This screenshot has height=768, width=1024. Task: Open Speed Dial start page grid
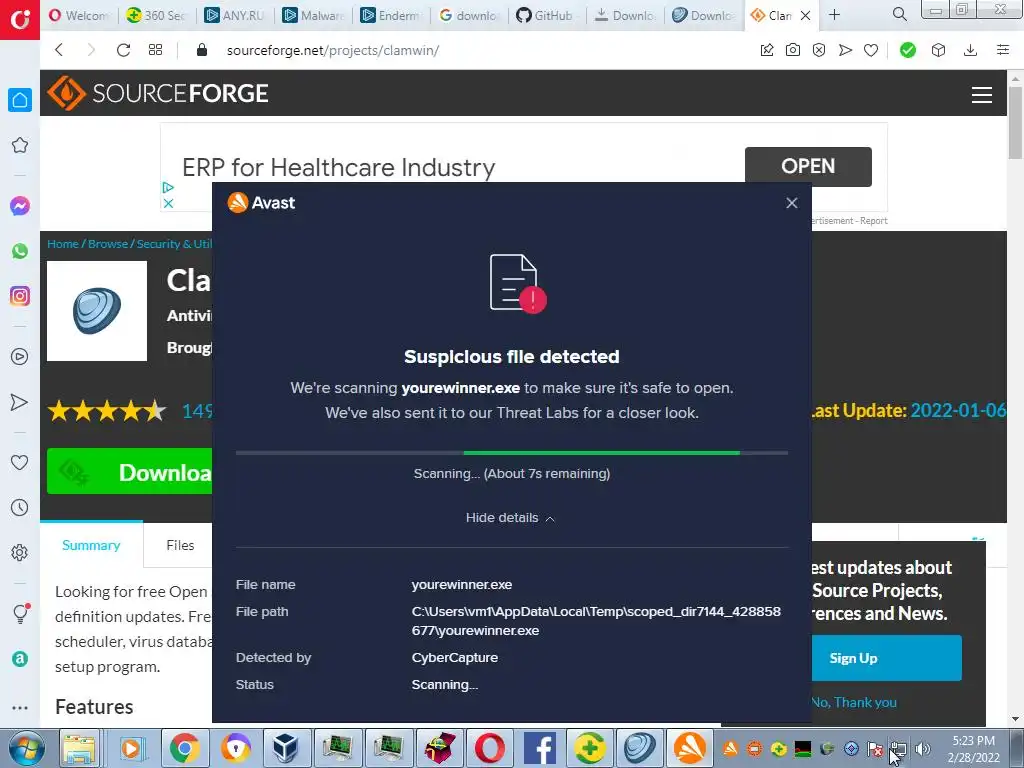pyautogui.click(x=155, y=50)
